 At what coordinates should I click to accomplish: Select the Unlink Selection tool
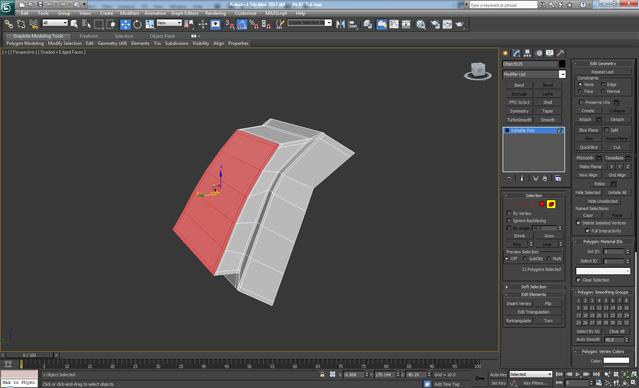point(21,24)
